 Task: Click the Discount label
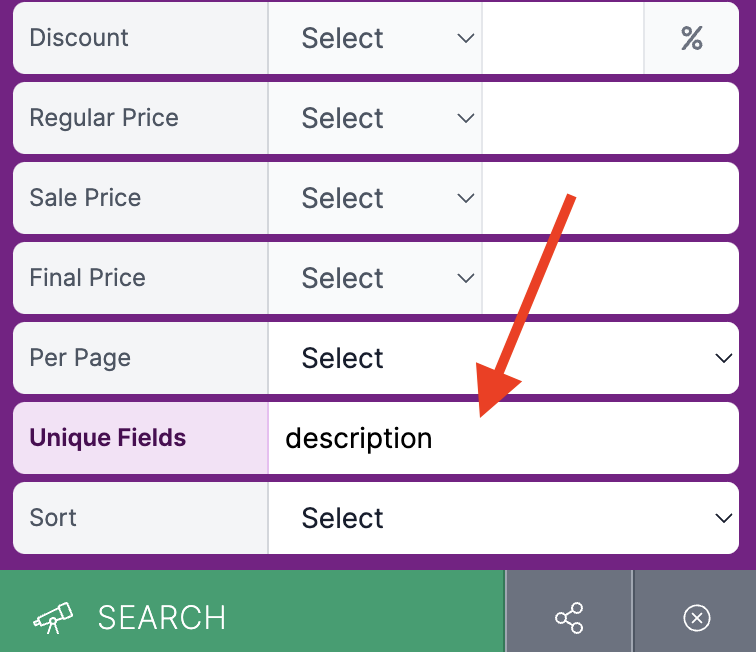coord(79,38)
